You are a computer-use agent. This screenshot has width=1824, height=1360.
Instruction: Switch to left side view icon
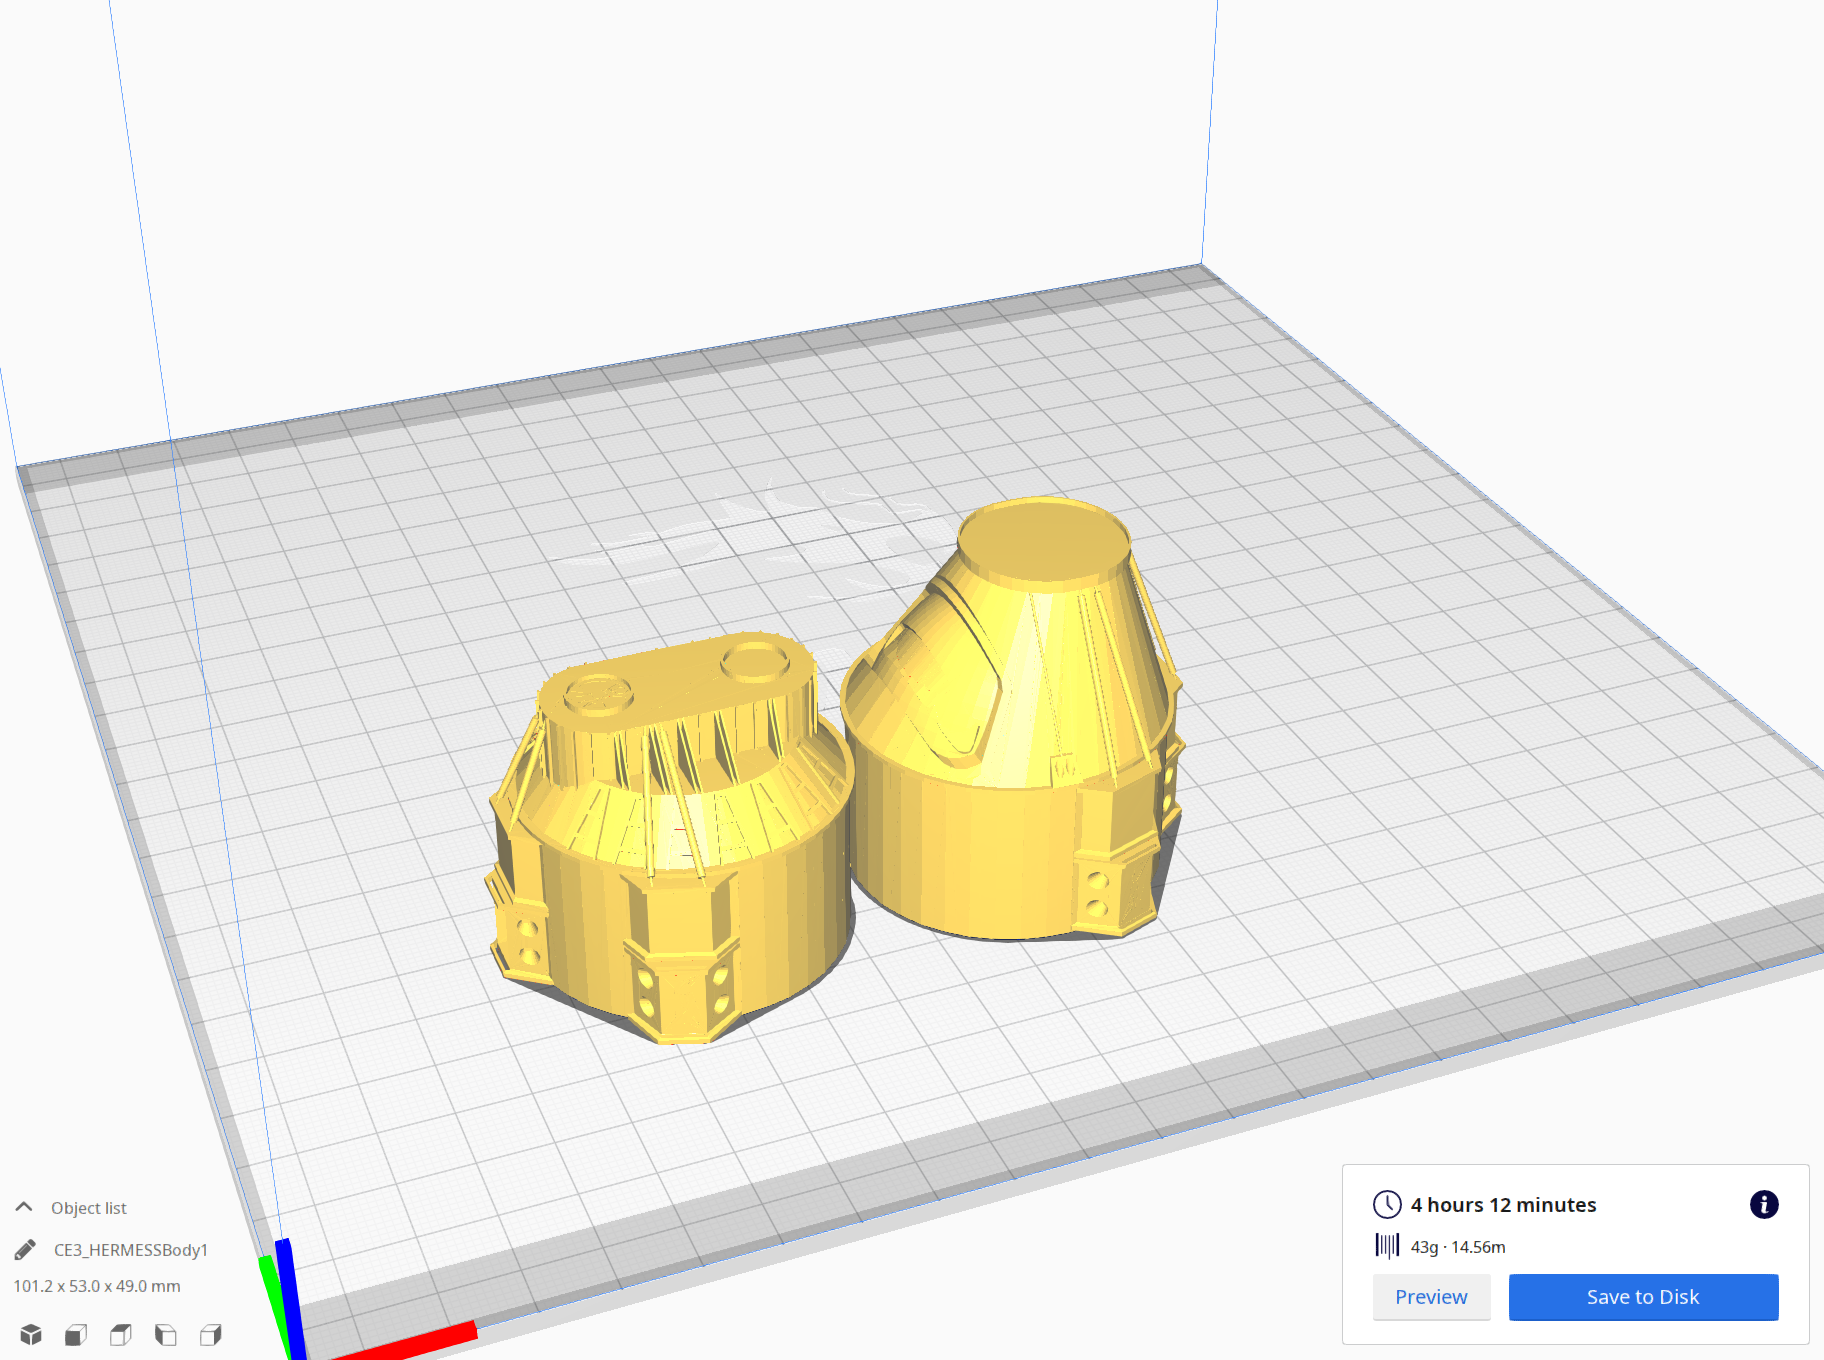pyautogui.click(x=166, y=1334)
